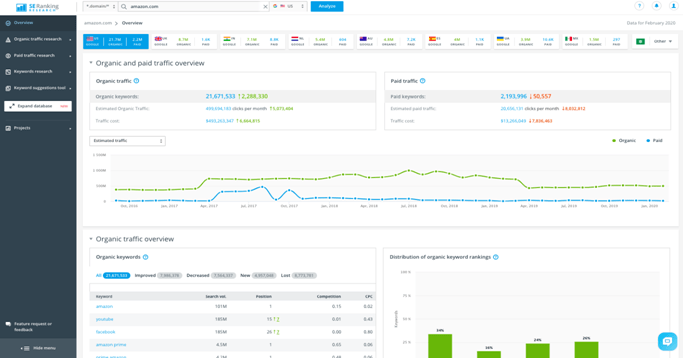
Task: Click the Hide menu control
Action: tap(38, 348)
